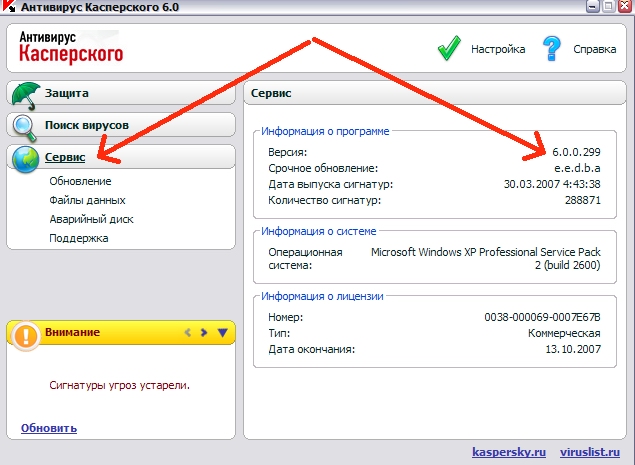Image resolution: width=635 pixels, height=465 pixels.
Task: Click the green checkmark settings icon
Action: tap(448, 48)
